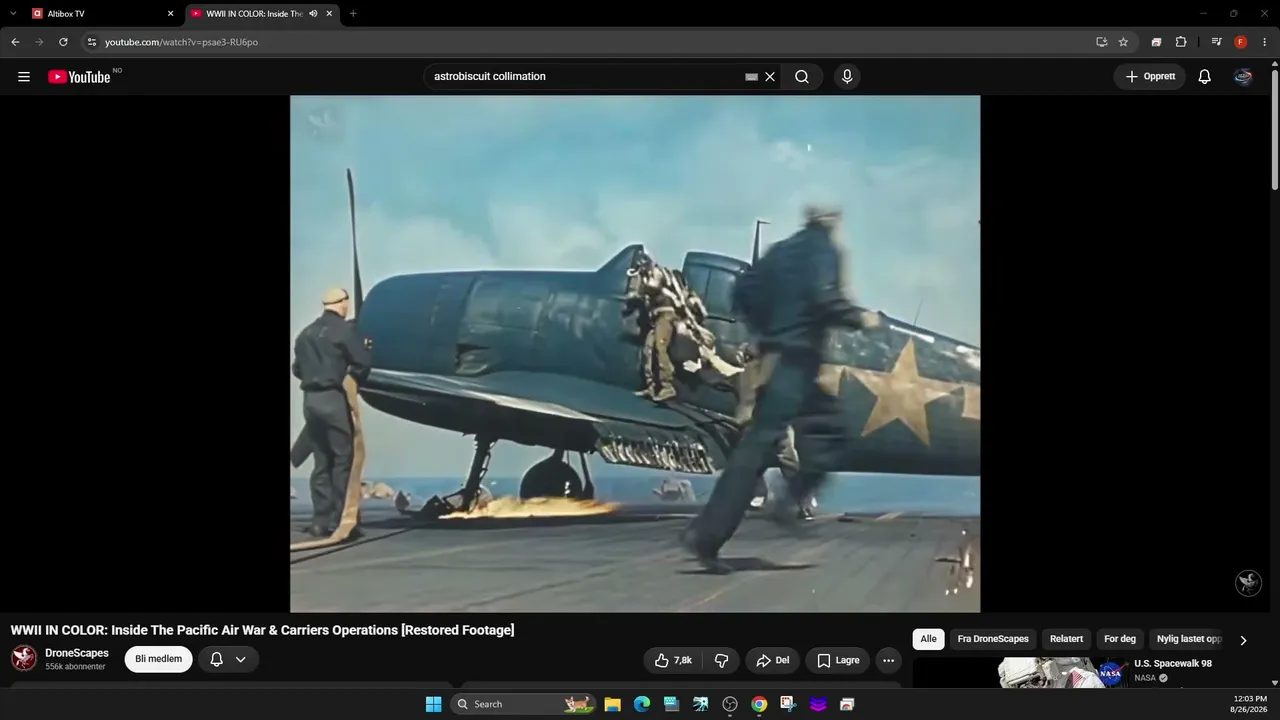Open OBS Studio from the taskbar

click(x=730, y=704)
